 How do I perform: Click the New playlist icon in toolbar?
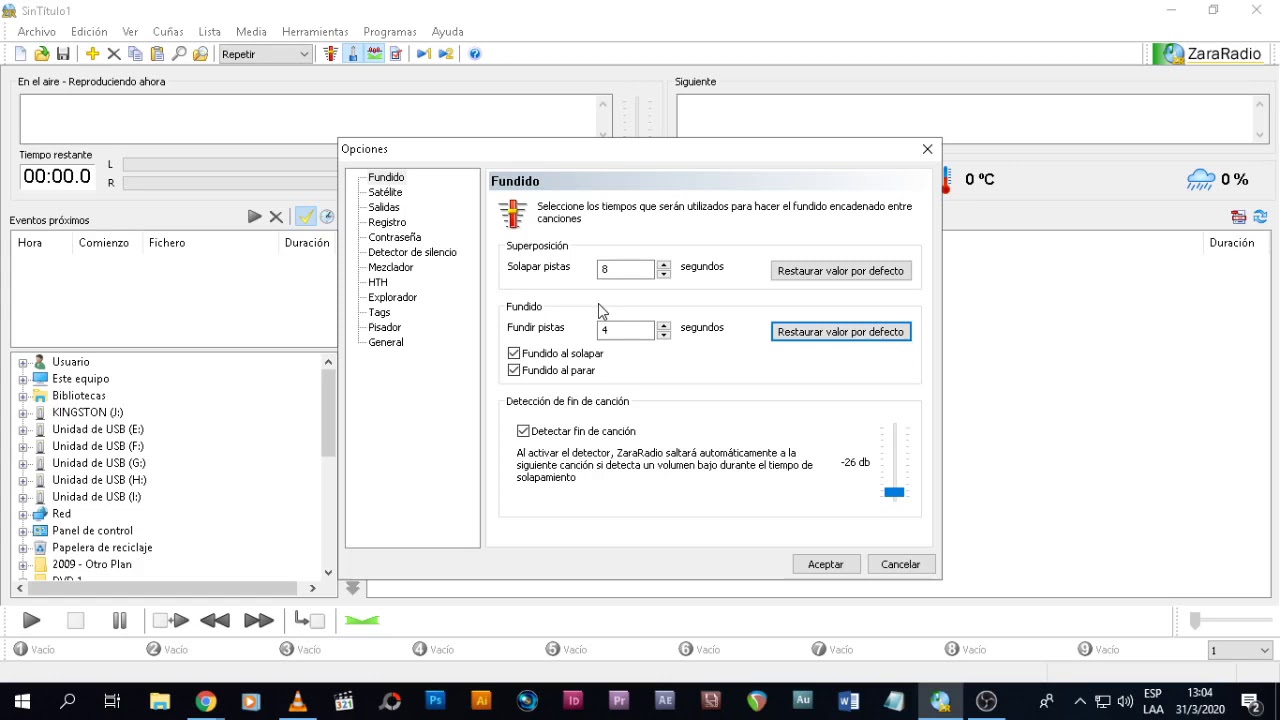[x=20, y=54]
